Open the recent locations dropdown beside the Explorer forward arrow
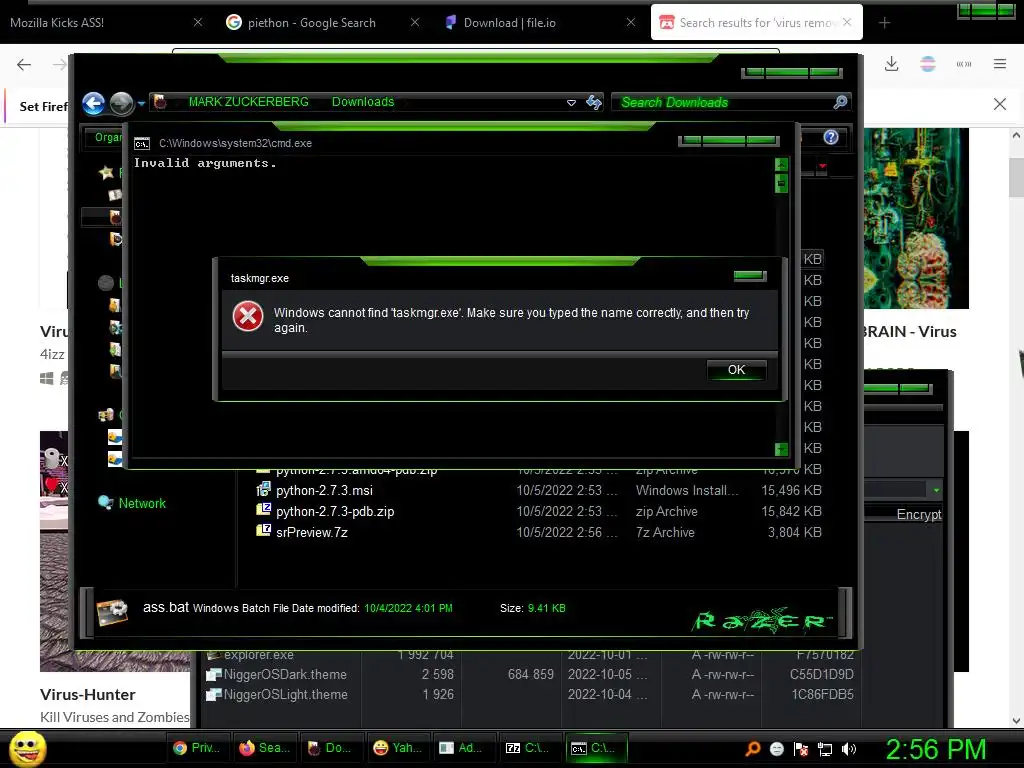This screenshot has height=768, width=1024. [x=141, y=103]
